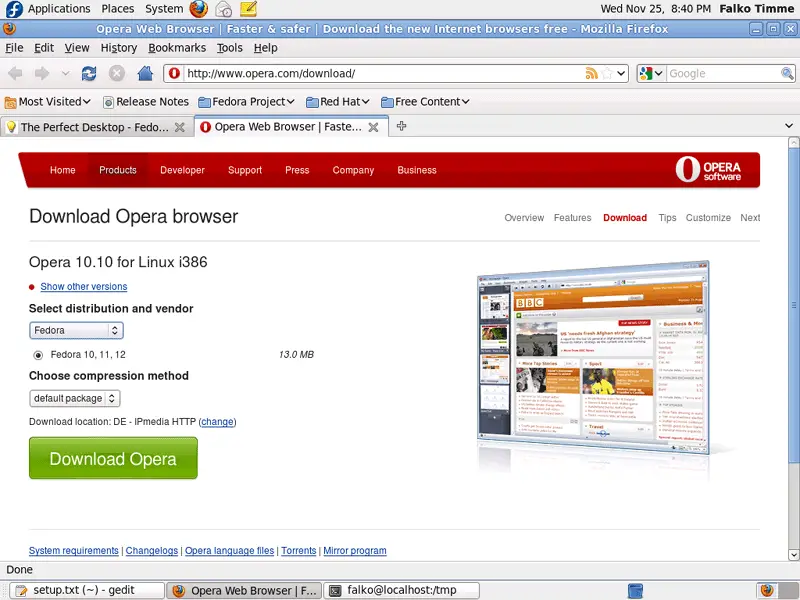Open the Applications menu in top panel
800x600 pixels.
(x=59, y=9)
